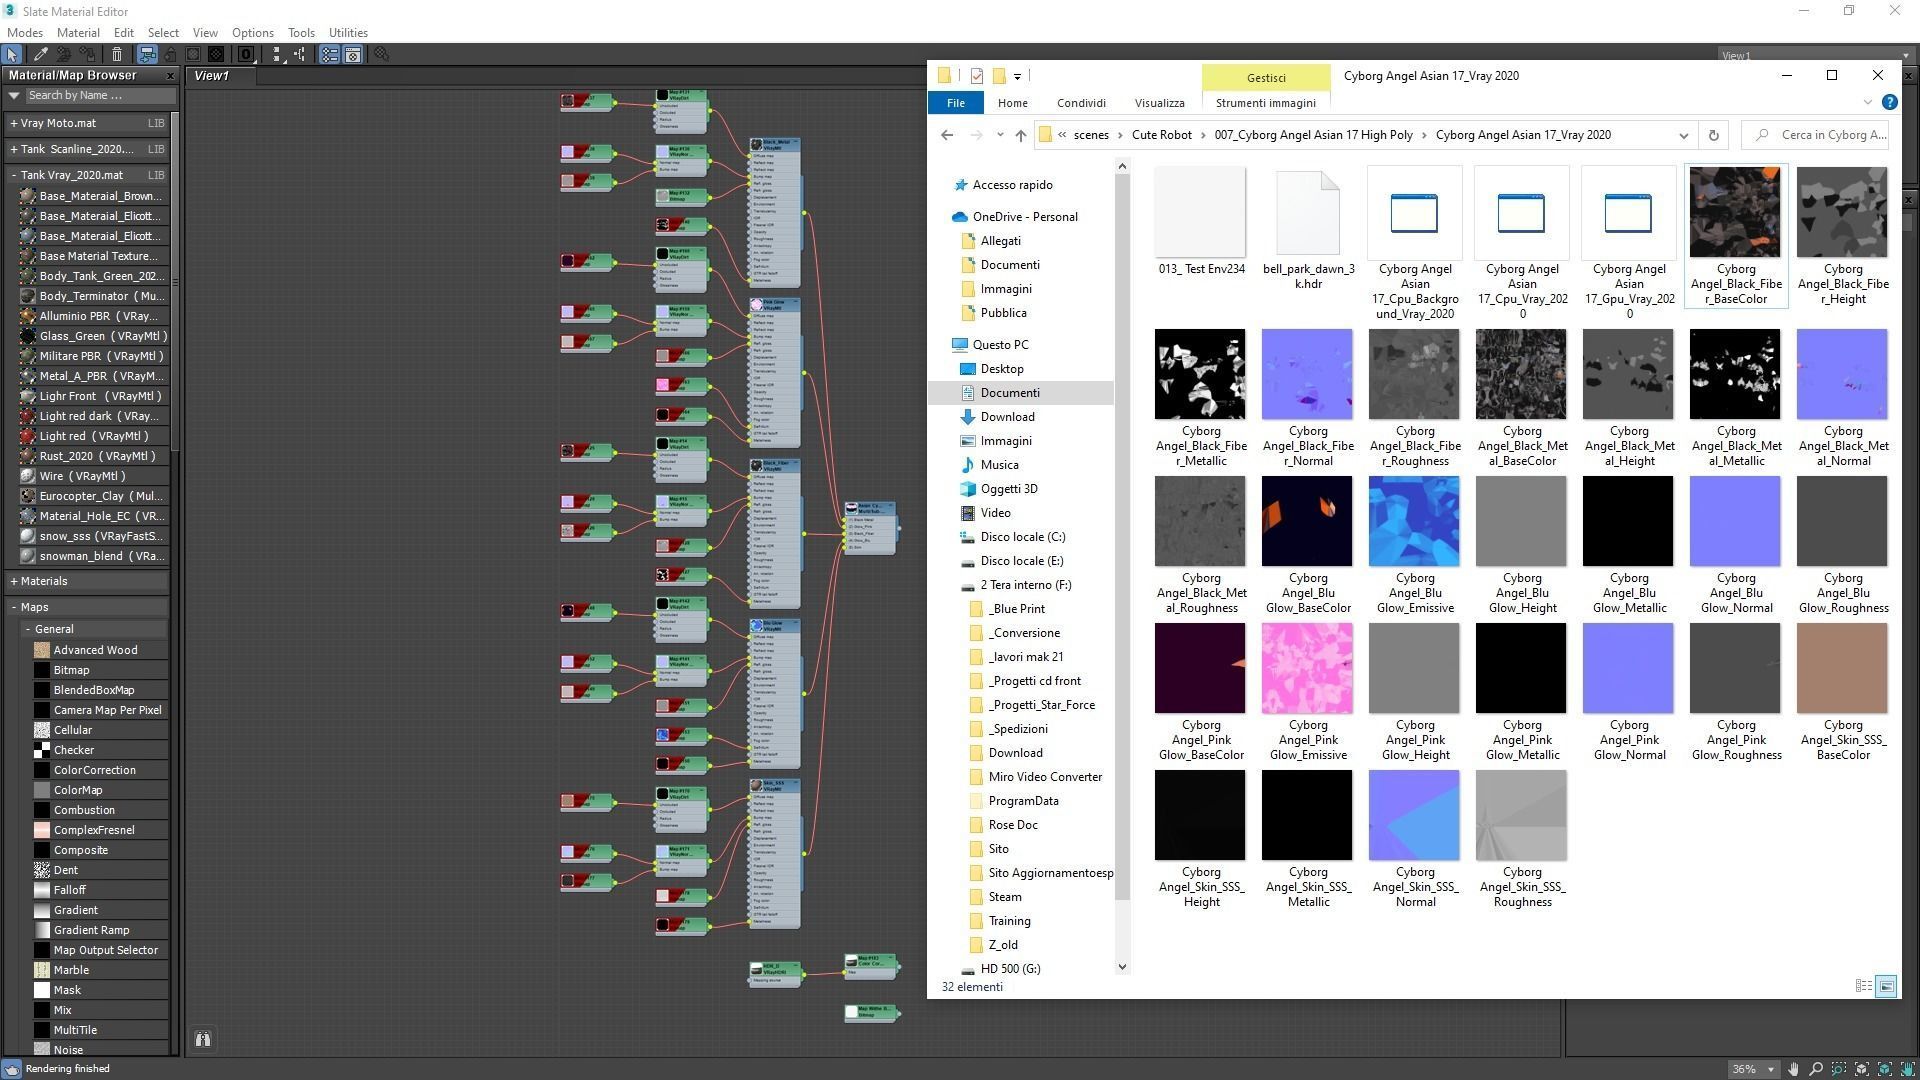
Task: Click the binoculars search icon in View1
Action: [203, 1039]
